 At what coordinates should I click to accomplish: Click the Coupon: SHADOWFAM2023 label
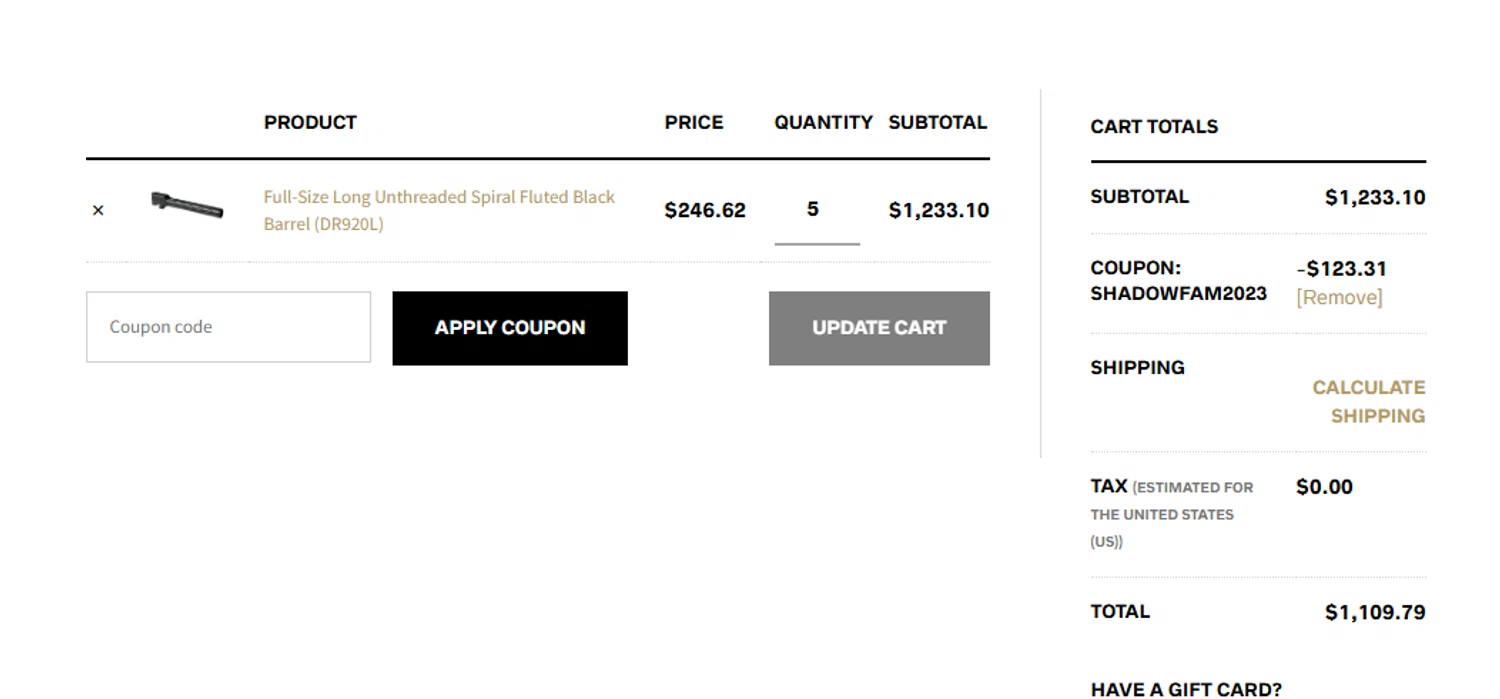click(1178, 281)
